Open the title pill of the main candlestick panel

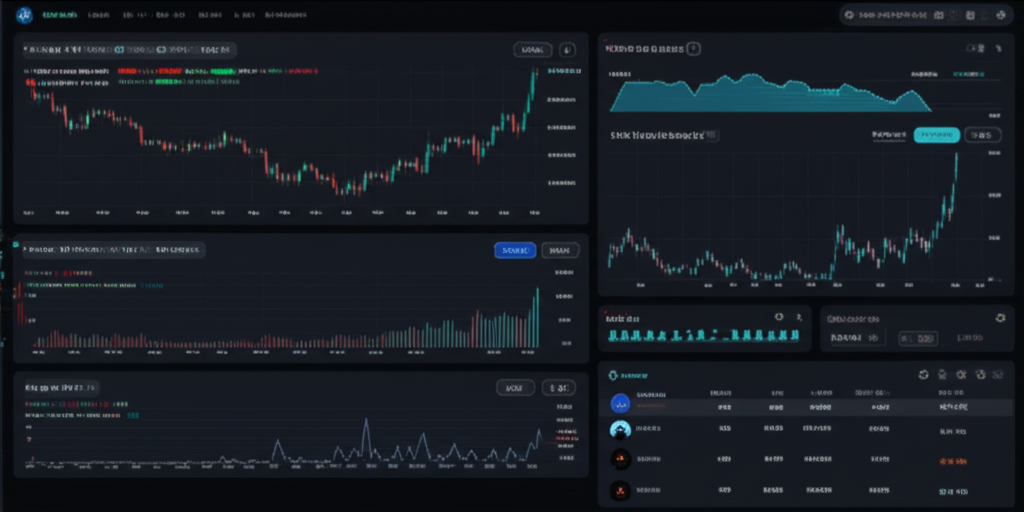(129, 50)
